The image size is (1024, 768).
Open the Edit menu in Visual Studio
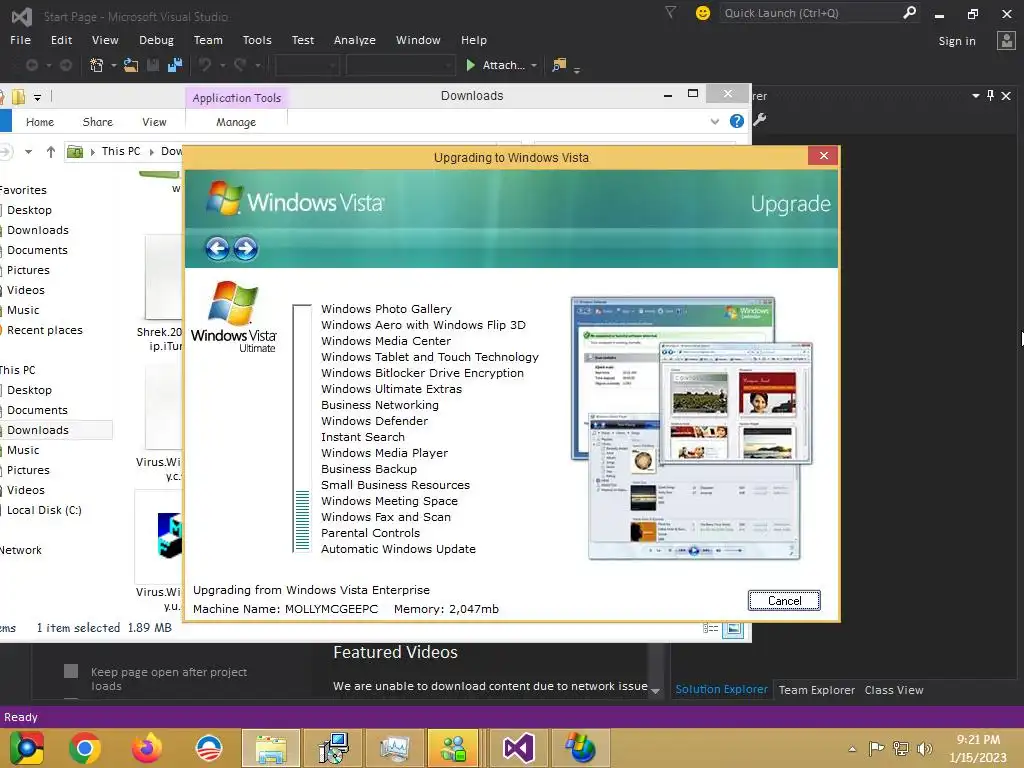61,40
